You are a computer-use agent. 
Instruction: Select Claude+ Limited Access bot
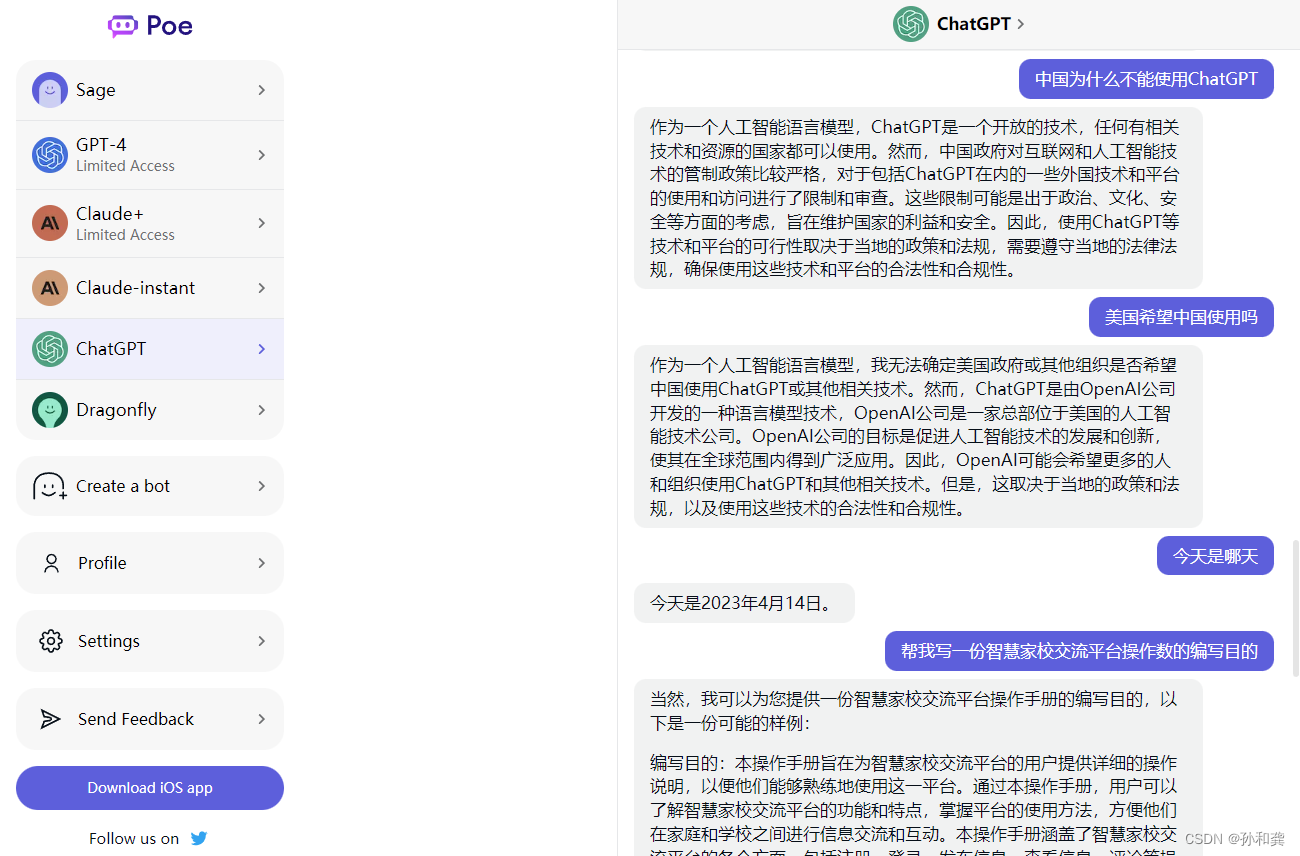(x=150, y=223)
